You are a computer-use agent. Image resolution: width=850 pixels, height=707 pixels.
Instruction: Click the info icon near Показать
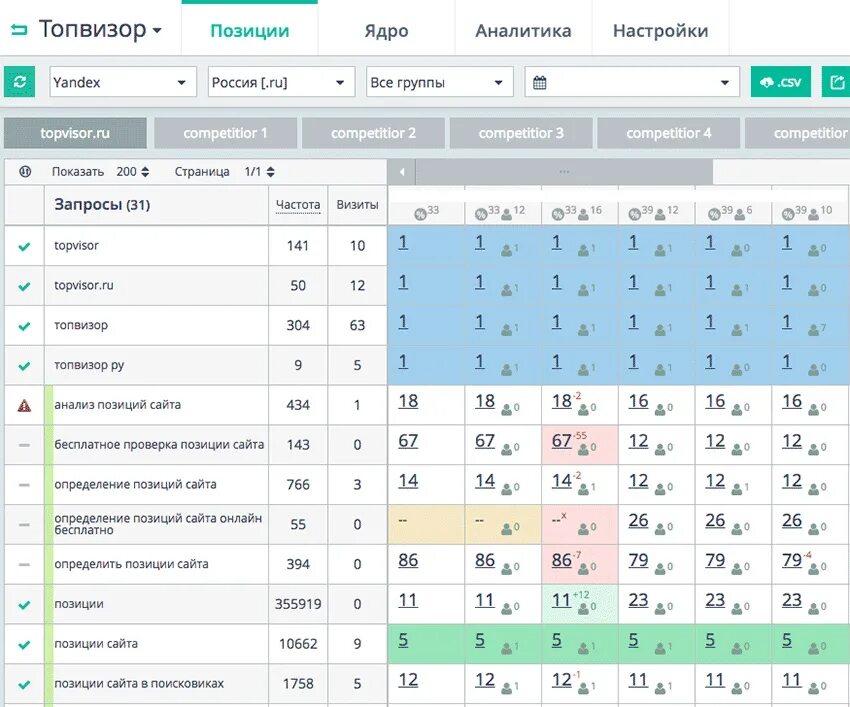pos(23,171)
